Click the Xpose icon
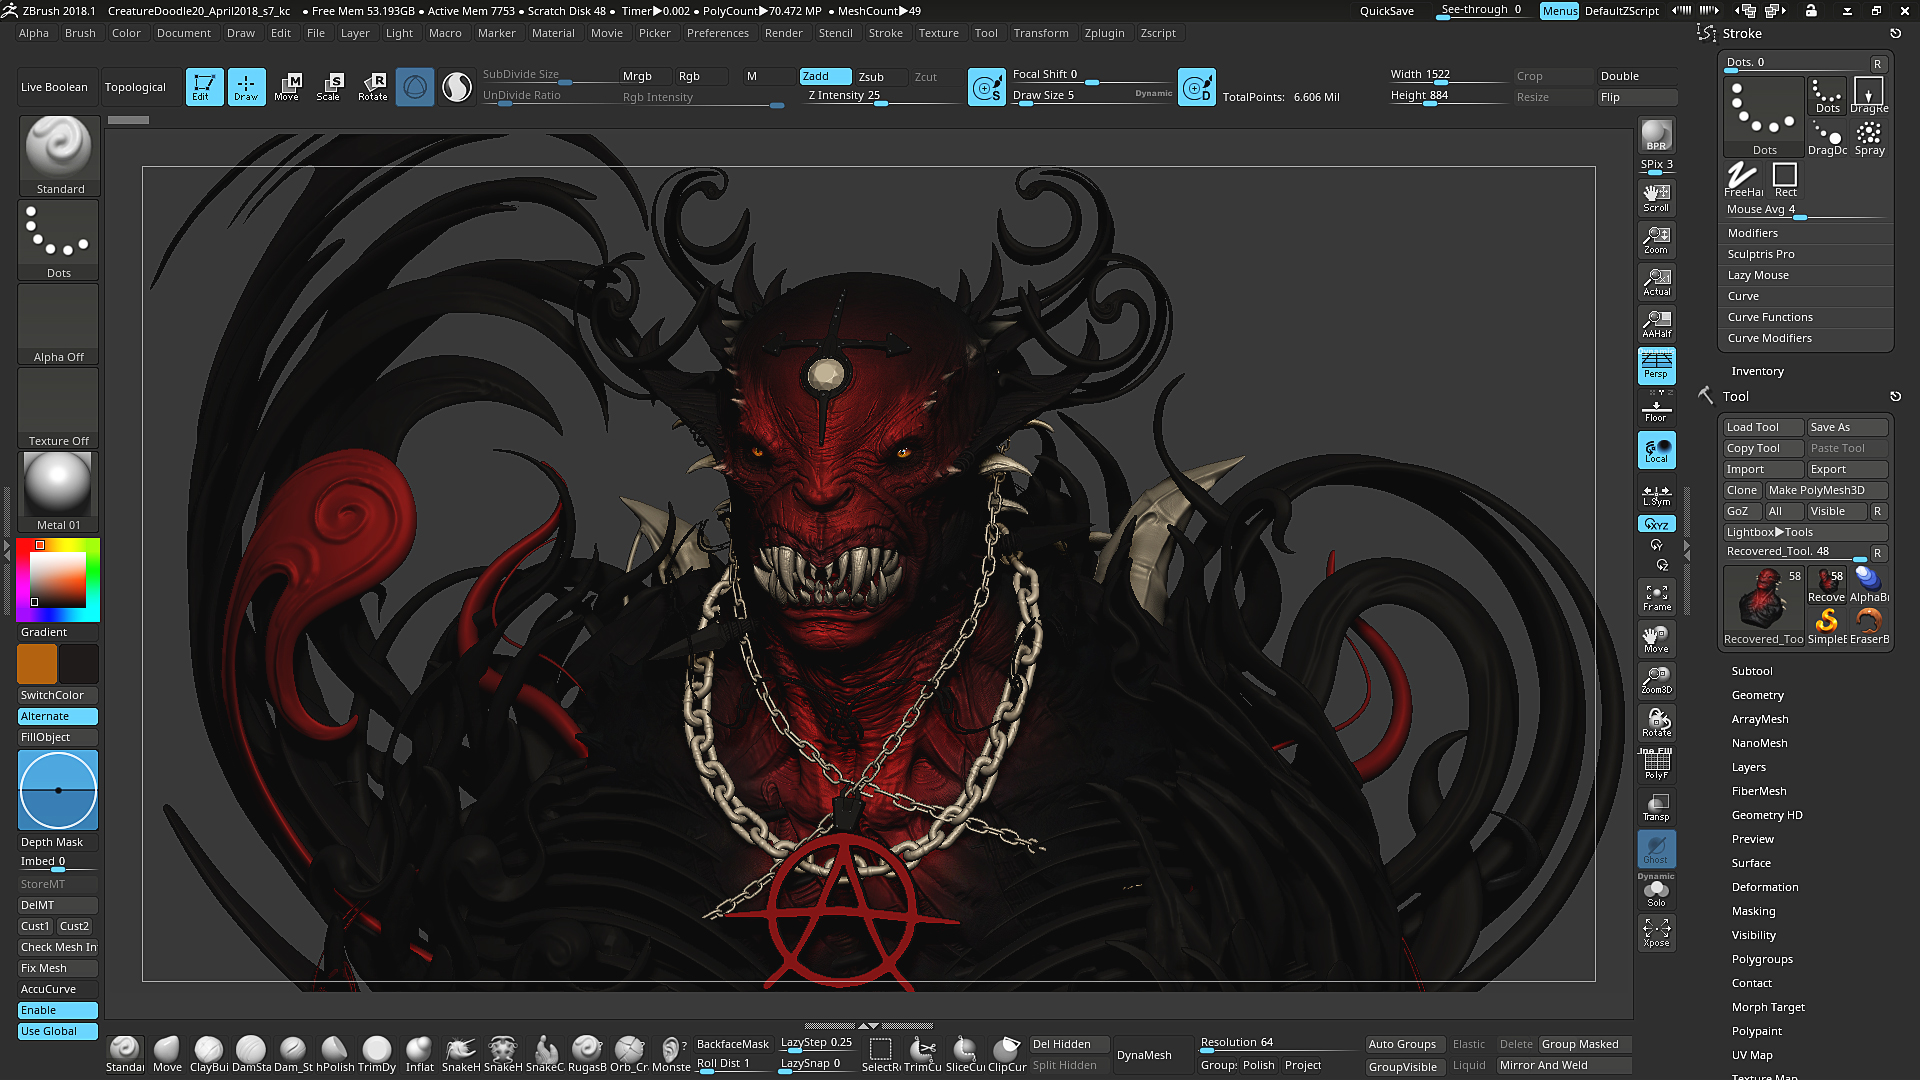The width and height of the screenshot is (1920, 1080). tap(1656, 933)
